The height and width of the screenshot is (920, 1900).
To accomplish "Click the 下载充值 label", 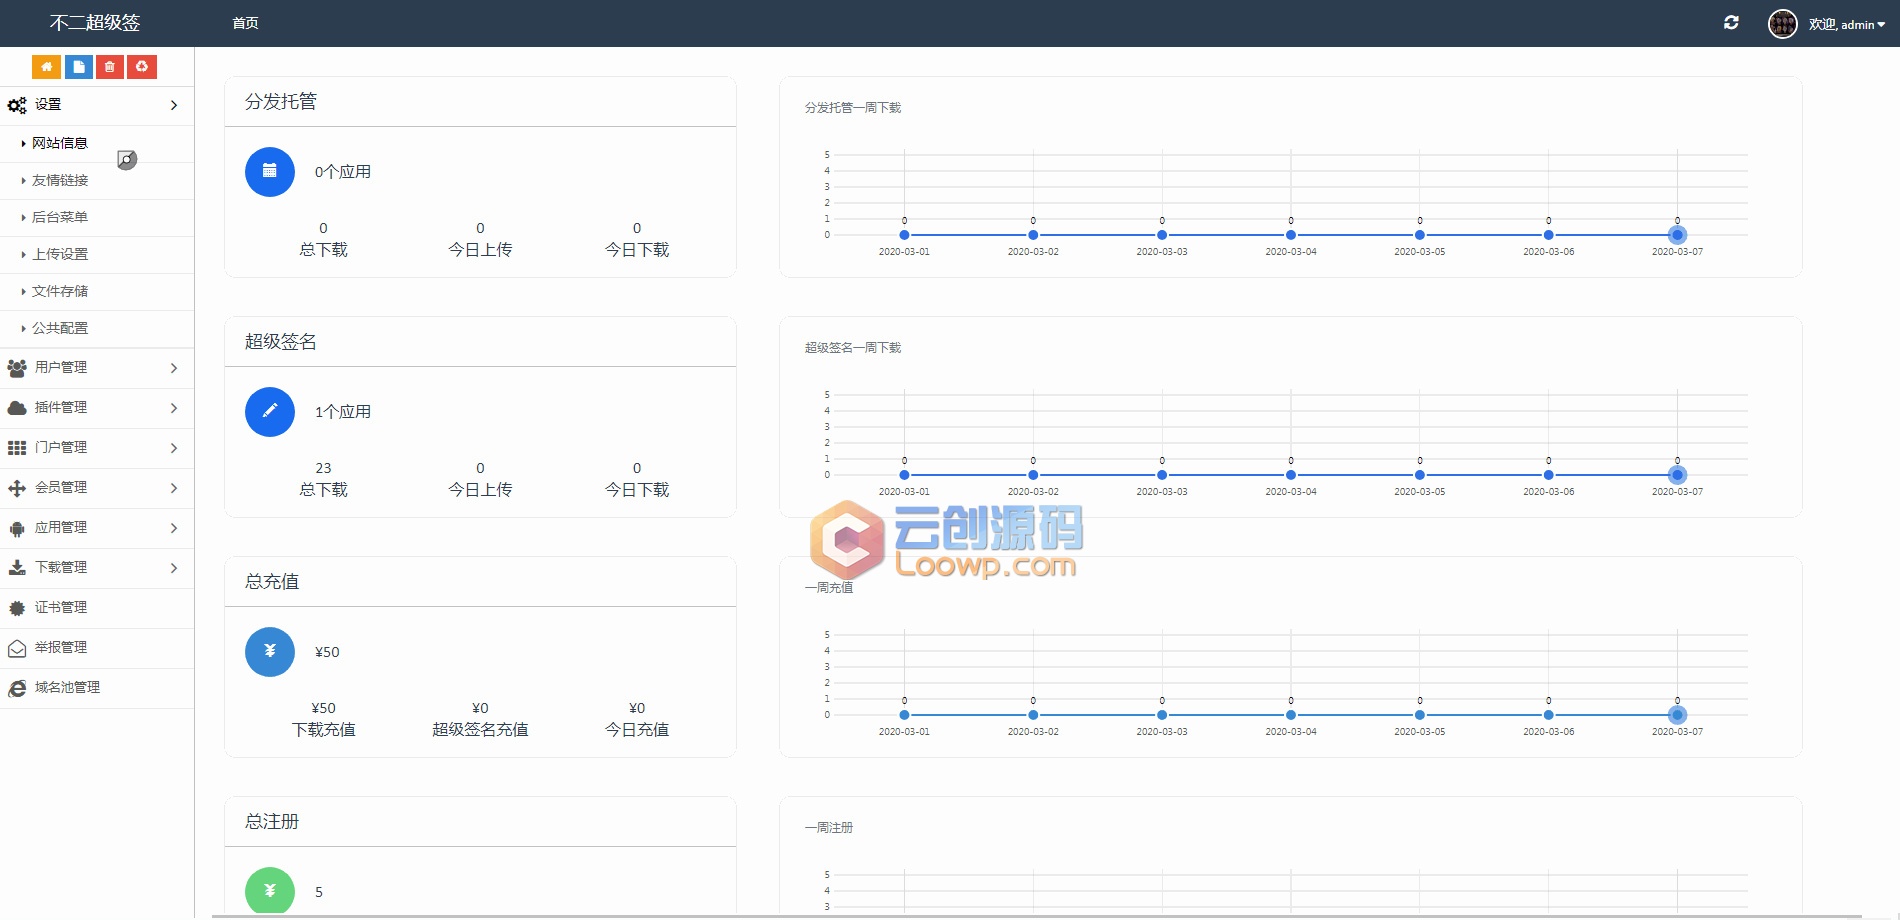I will [323, 730].
